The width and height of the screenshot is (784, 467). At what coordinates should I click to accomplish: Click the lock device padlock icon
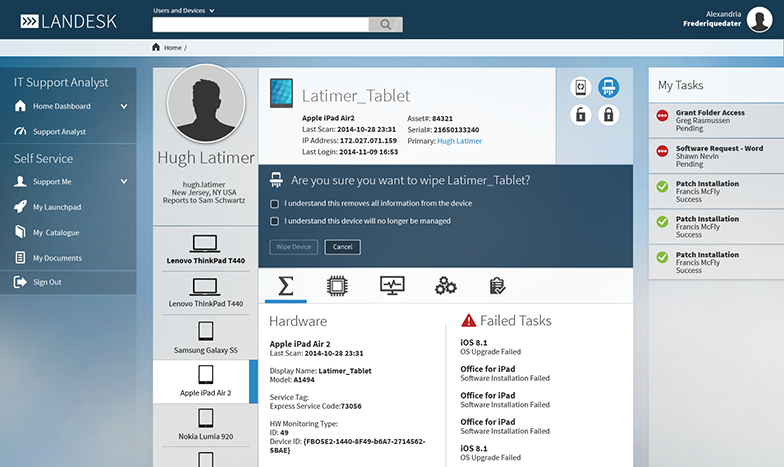607,115
